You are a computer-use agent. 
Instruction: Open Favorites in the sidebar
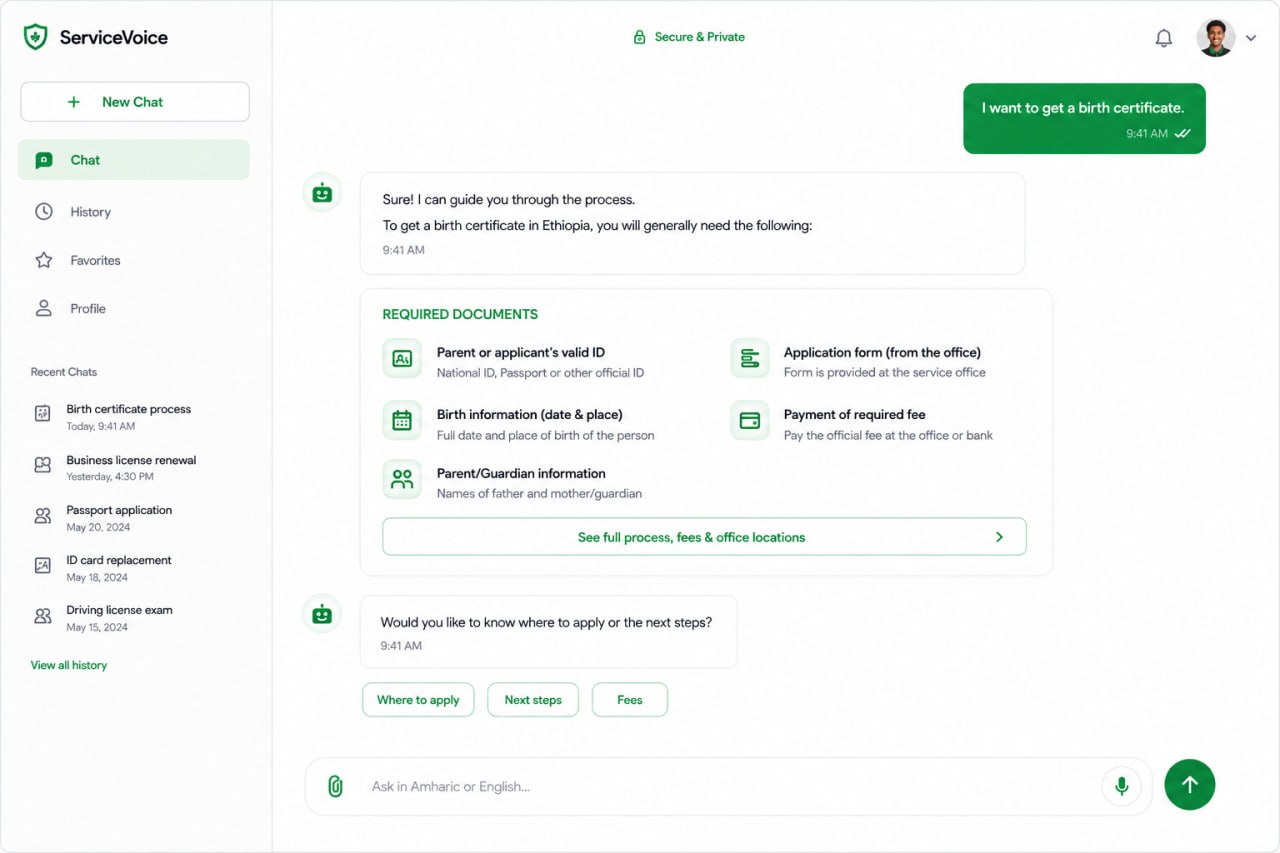click(134, 260)
